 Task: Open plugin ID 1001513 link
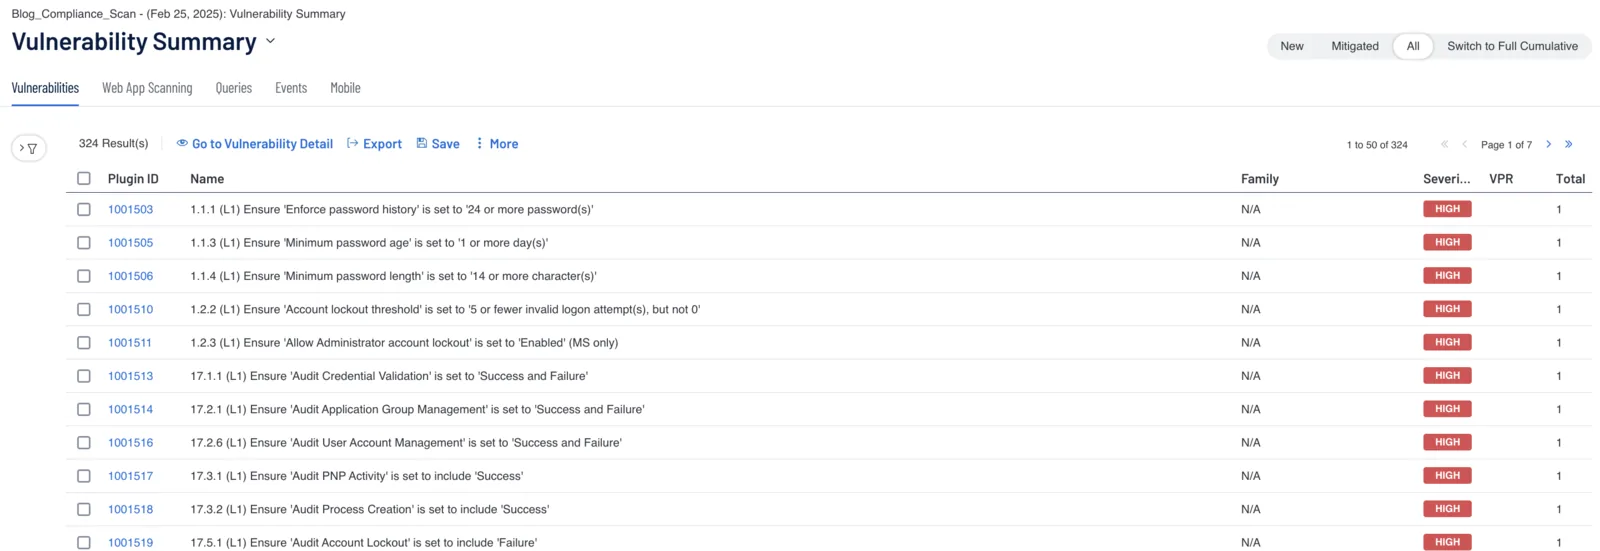click(130, 376)
